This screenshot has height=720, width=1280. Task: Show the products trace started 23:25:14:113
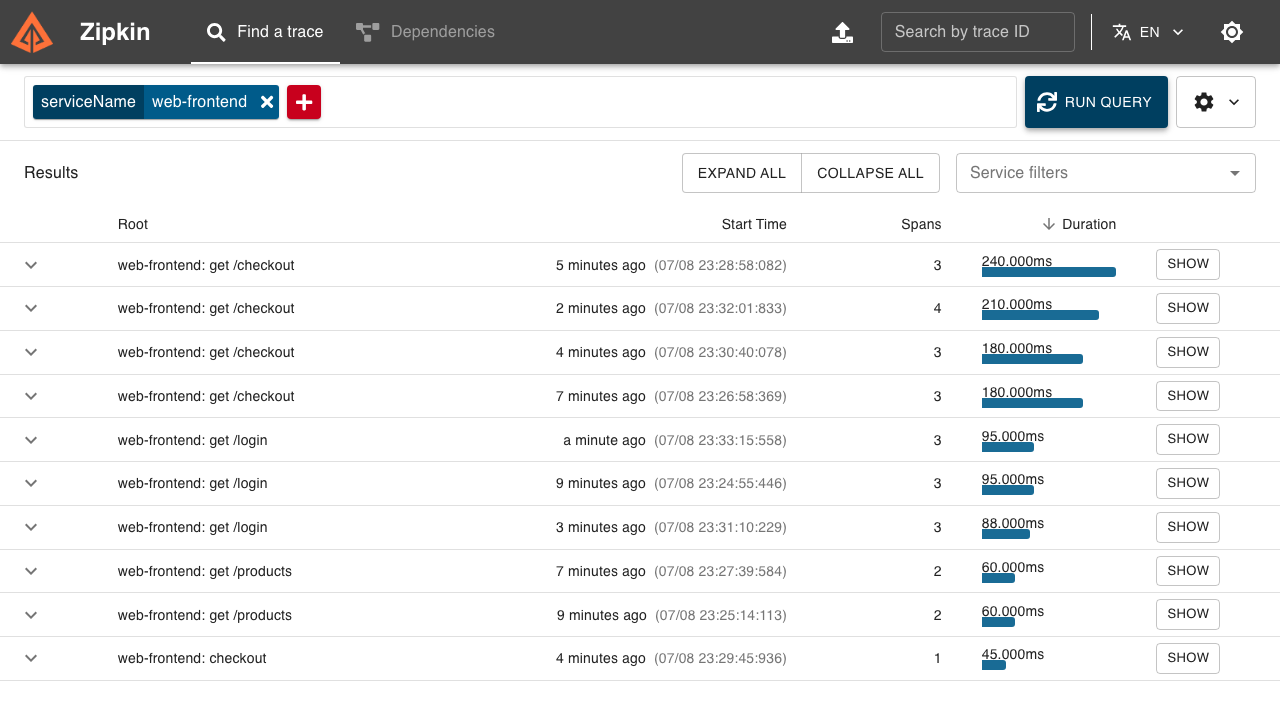[x=1188, y=614]
